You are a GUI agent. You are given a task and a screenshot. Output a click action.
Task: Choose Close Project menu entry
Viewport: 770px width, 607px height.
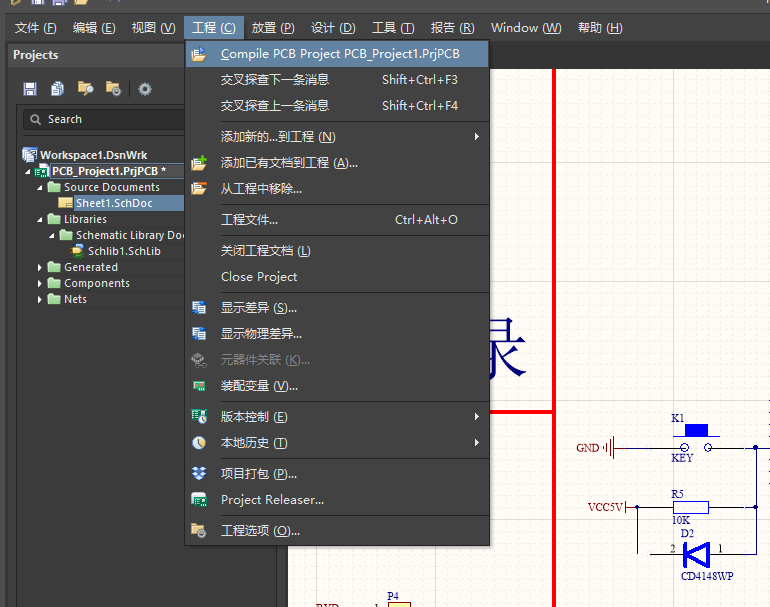point(337,277)
